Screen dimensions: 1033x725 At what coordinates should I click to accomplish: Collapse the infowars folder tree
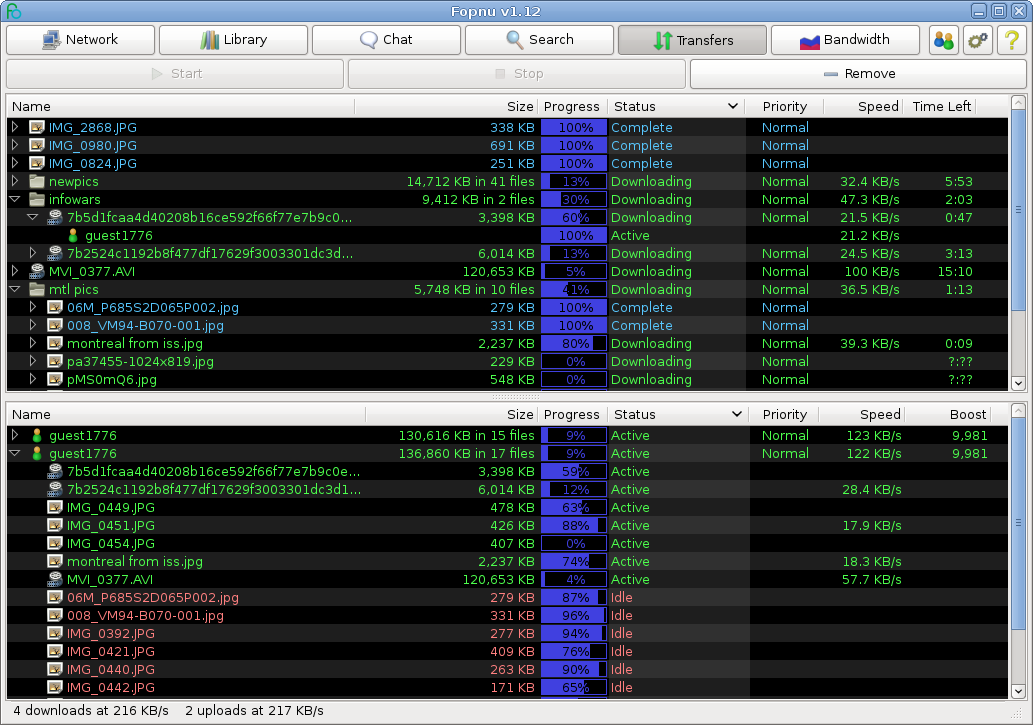click(15, 200)
